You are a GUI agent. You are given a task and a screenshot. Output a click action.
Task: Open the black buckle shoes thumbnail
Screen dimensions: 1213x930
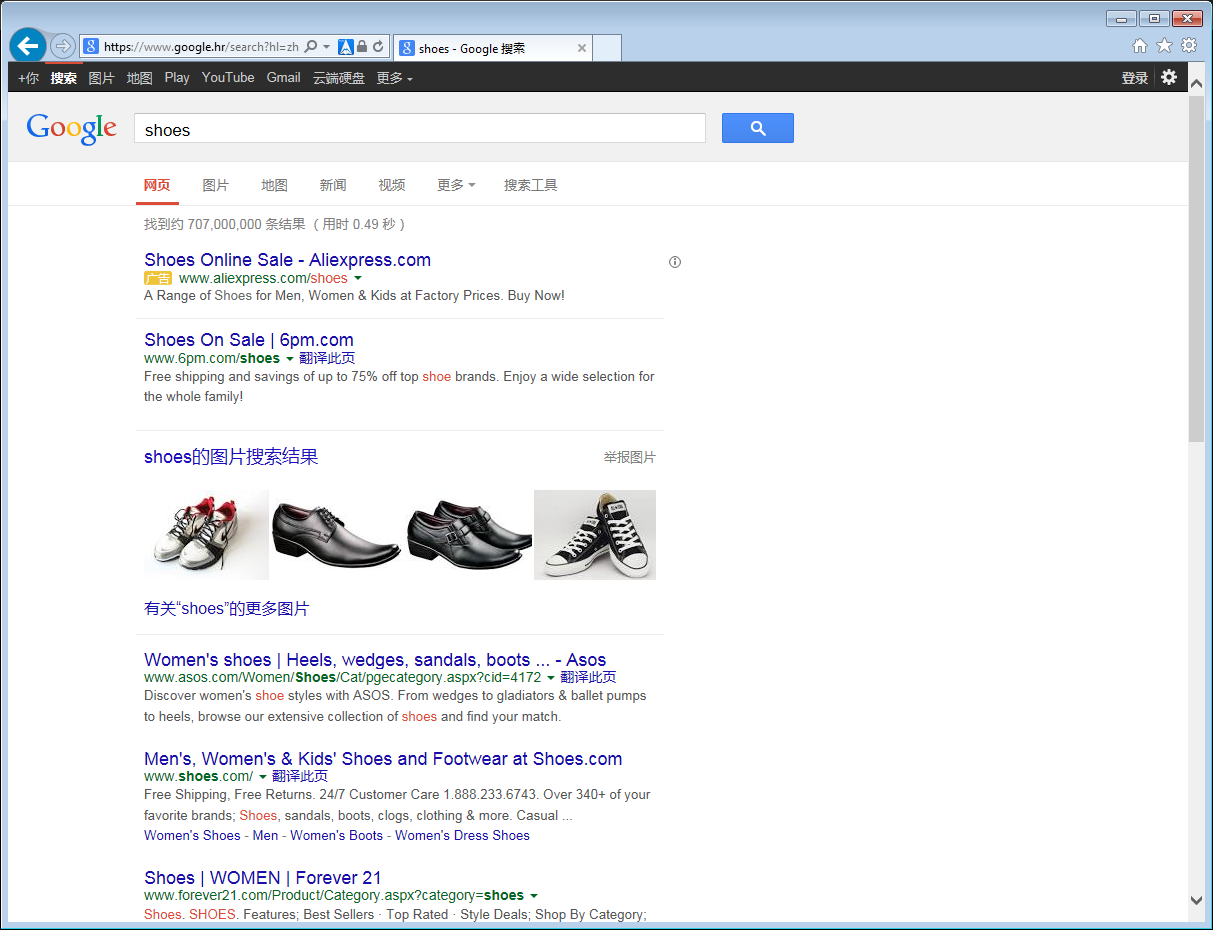(469, 535)
